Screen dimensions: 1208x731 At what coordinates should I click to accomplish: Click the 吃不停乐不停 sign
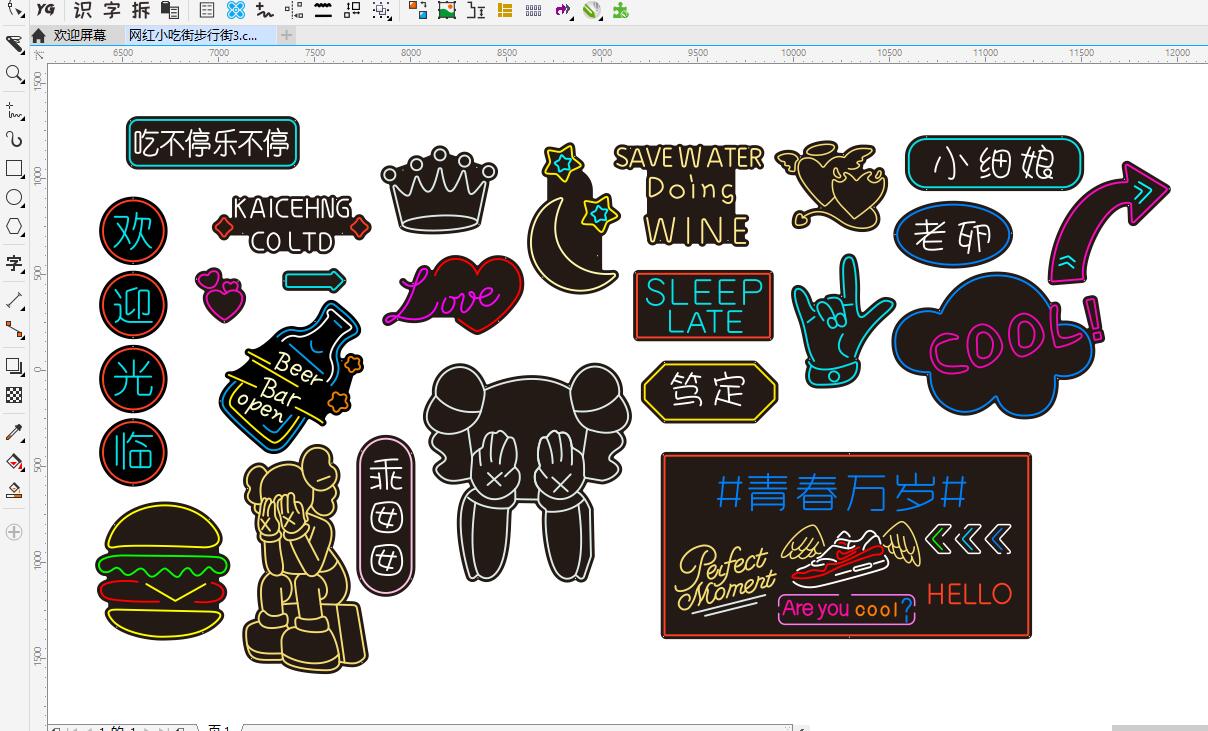213,143
